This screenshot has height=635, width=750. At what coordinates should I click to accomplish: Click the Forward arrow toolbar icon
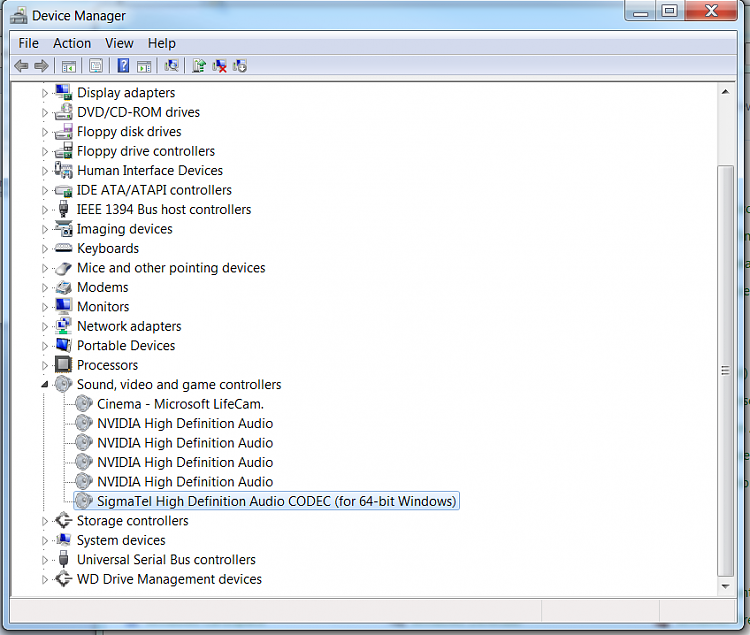(41, 66)
